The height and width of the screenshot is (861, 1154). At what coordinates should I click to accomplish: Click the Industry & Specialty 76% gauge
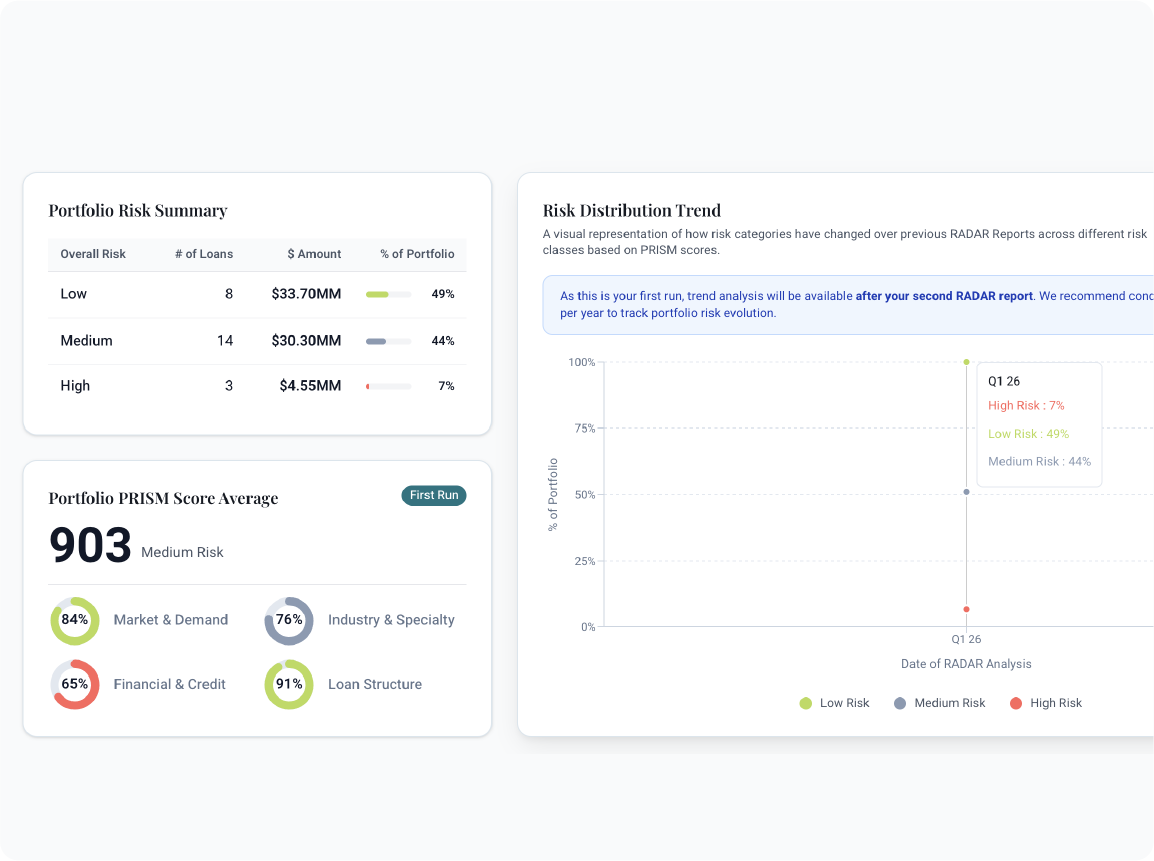pyautogui.click(x=289, y=621)
